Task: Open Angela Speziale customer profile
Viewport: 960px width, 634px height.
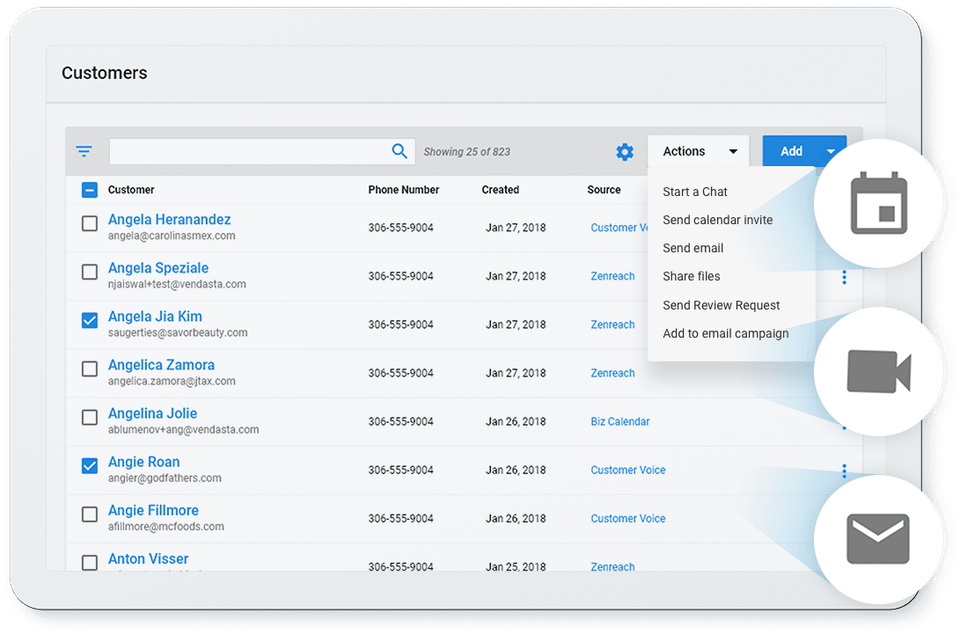Action: tap(158, 268)
